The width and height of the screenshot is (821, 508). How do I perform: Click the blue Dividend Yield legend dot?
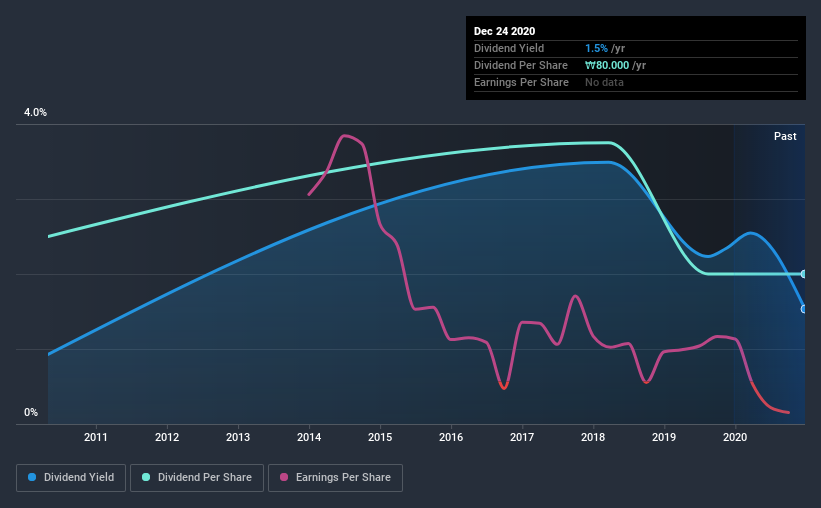(x=32, y=477)
